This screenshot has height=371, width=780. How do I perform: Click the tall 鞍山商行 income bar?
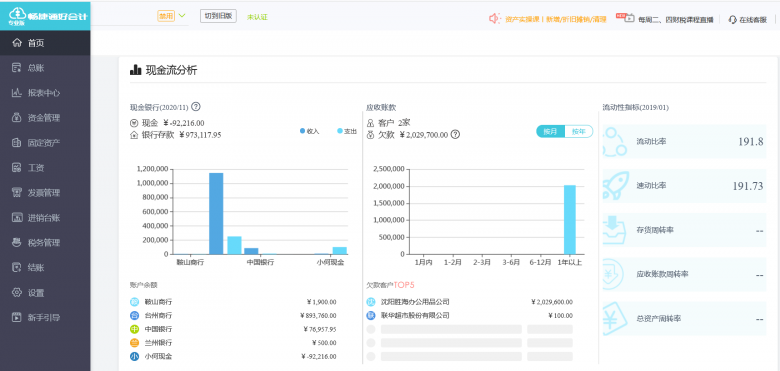click(x=216, y=213)
